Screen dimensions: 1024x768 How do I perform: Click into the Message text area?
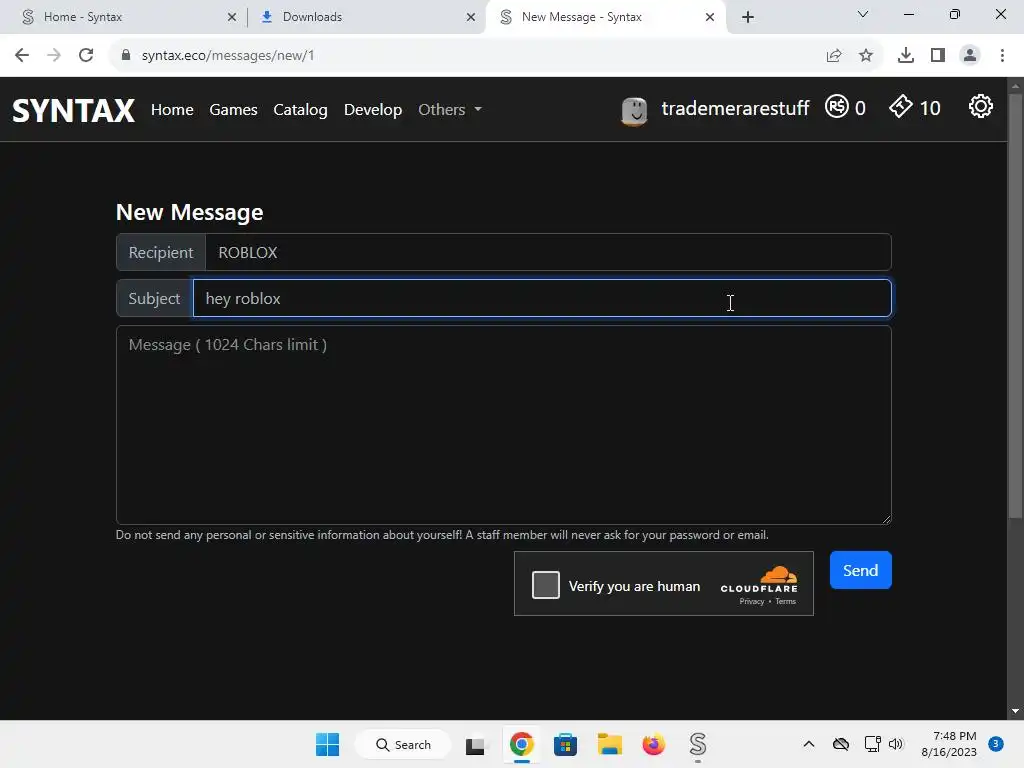[504, 425]
